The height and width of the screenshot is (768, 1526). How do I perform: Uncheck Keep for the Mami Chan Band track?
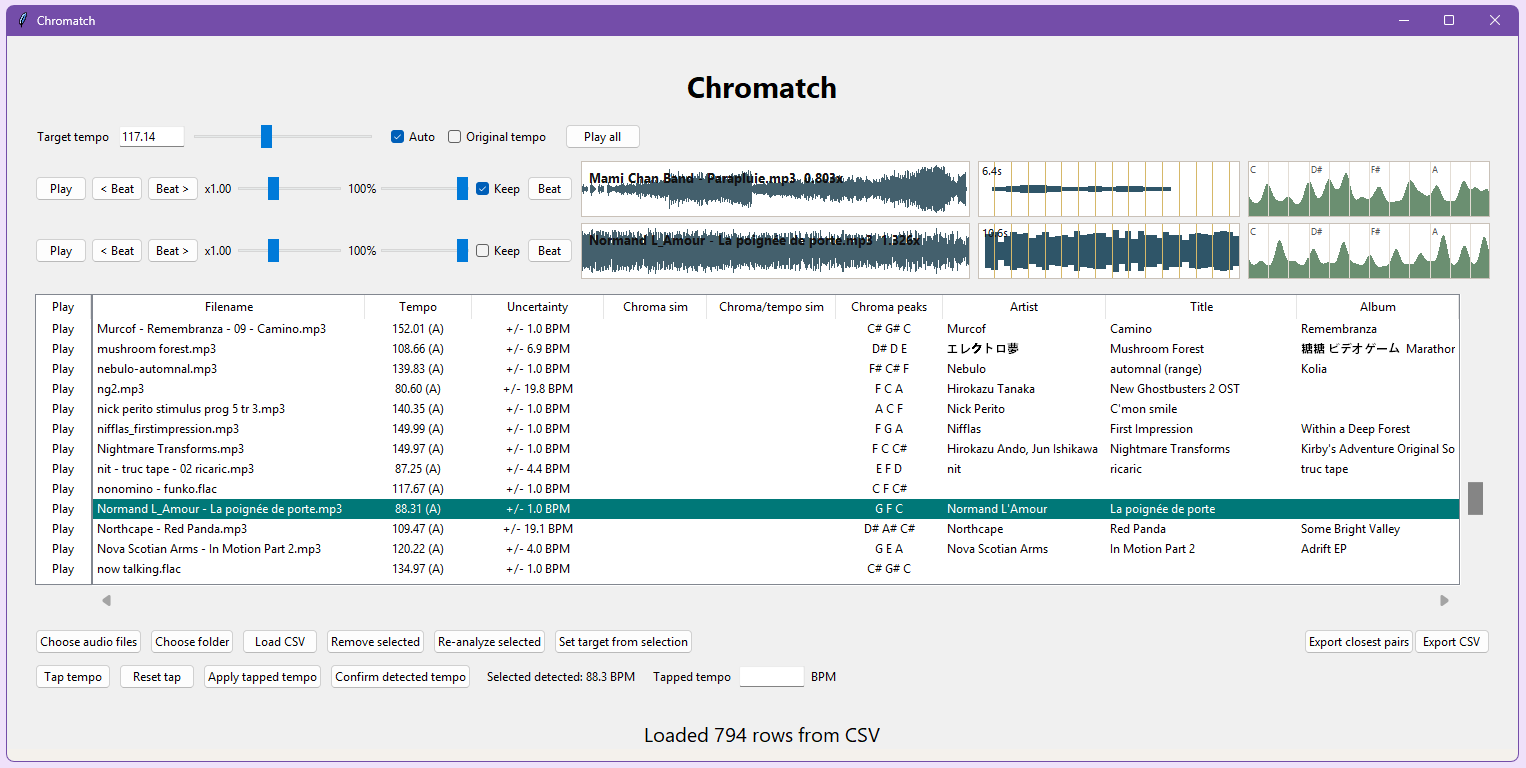click(482, 189)
